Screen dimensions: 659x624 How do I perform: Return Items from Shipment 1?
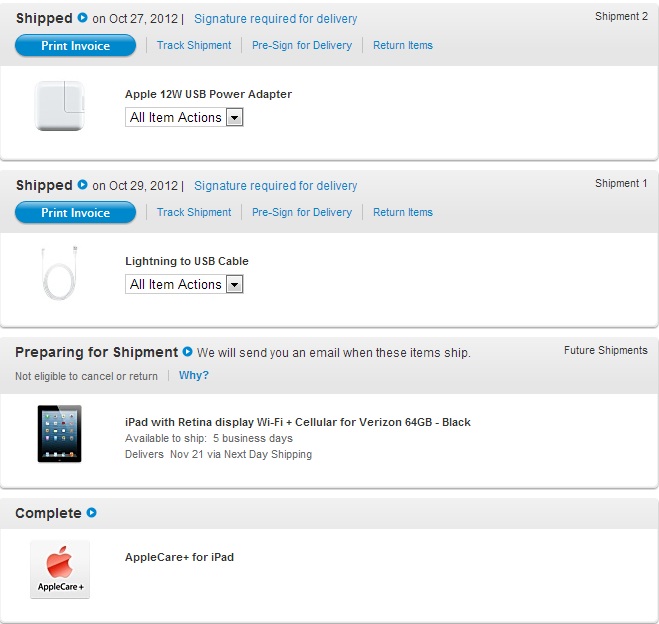pos(403,212)
